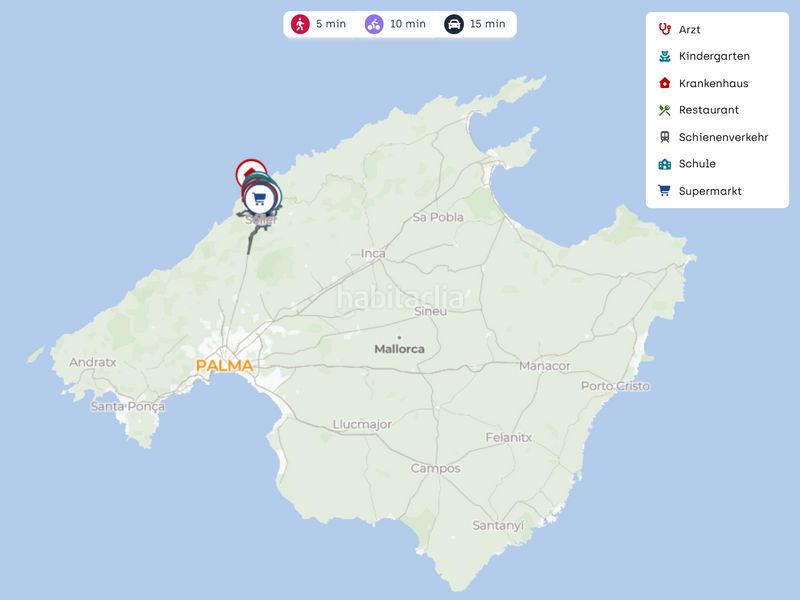800x600 pixels.
Task: Toggle the Krankenhaus legend entry
Action: [x=713, y=84]
